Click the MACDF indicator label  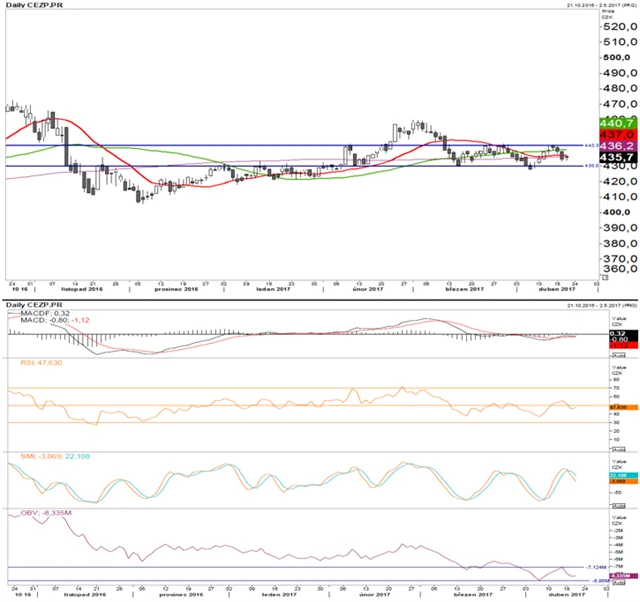click(37, 312)
